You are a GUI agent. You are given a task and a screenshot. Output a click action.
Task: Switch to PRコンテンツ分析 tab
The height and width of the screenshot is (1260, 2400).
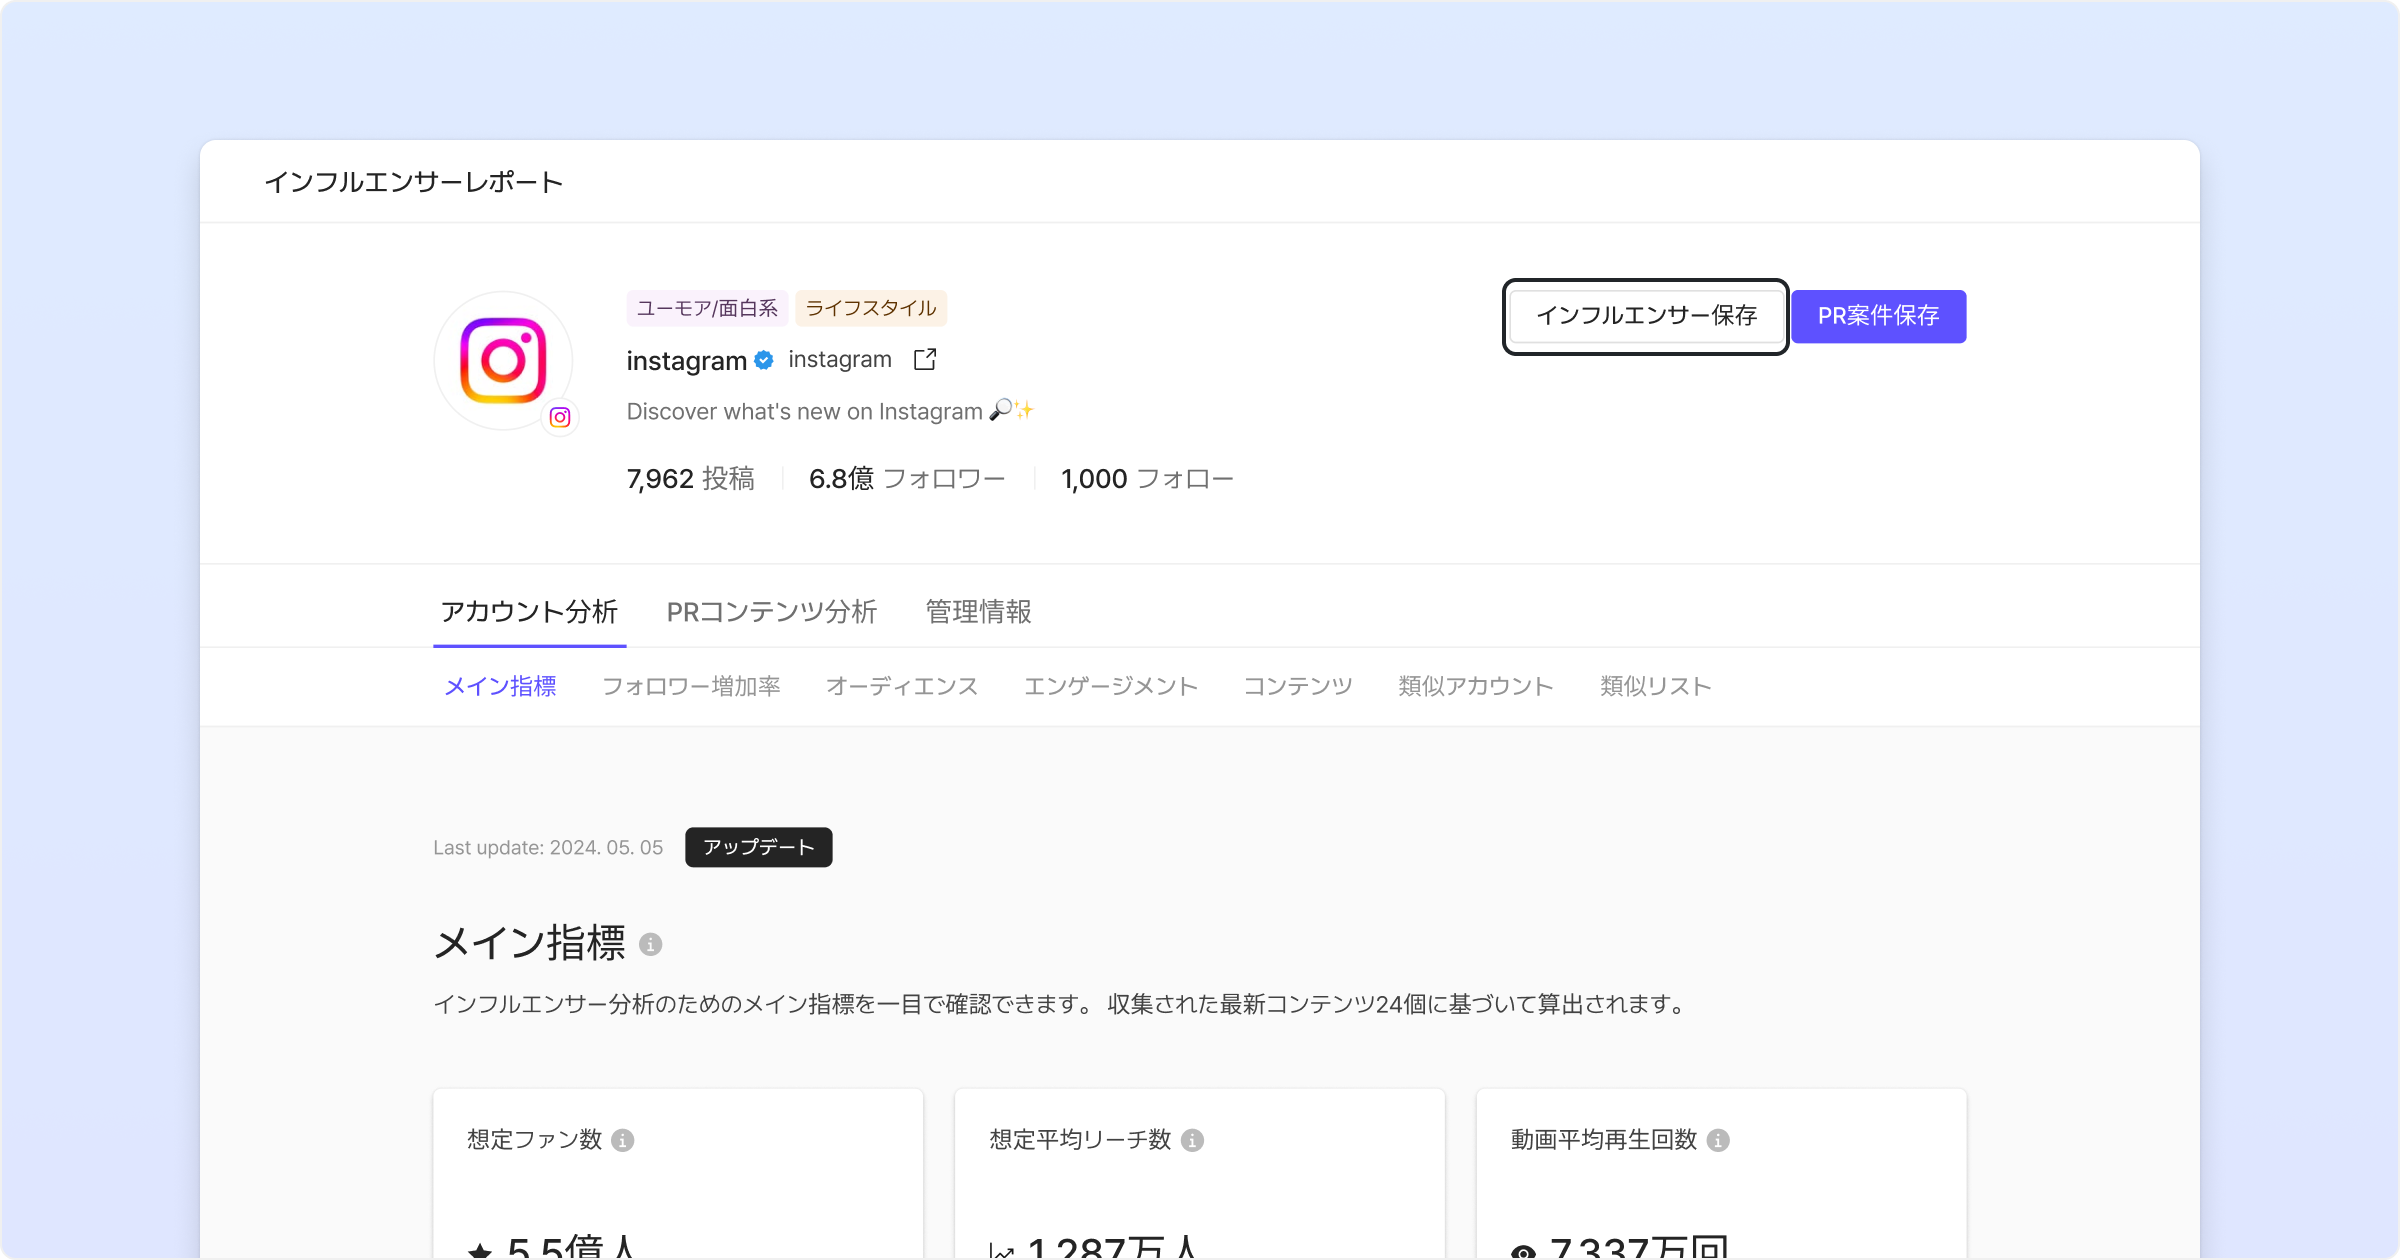[771, 611]
